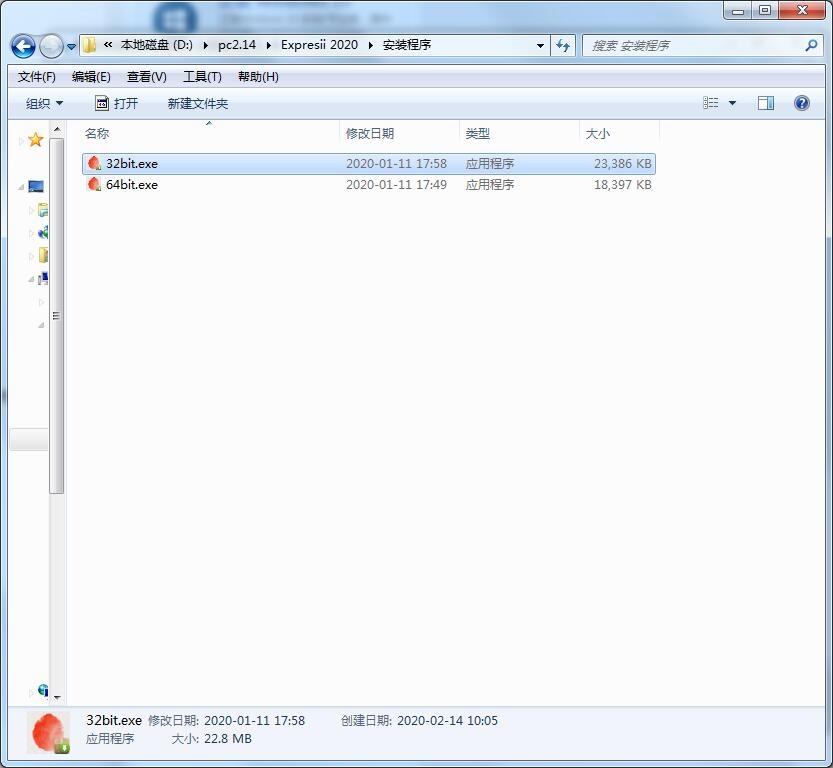This screenshot has width=833, height=768.
Task: Click the 创建日期 2020-02-14 10:05 value
Action: [x=447, y=721]
